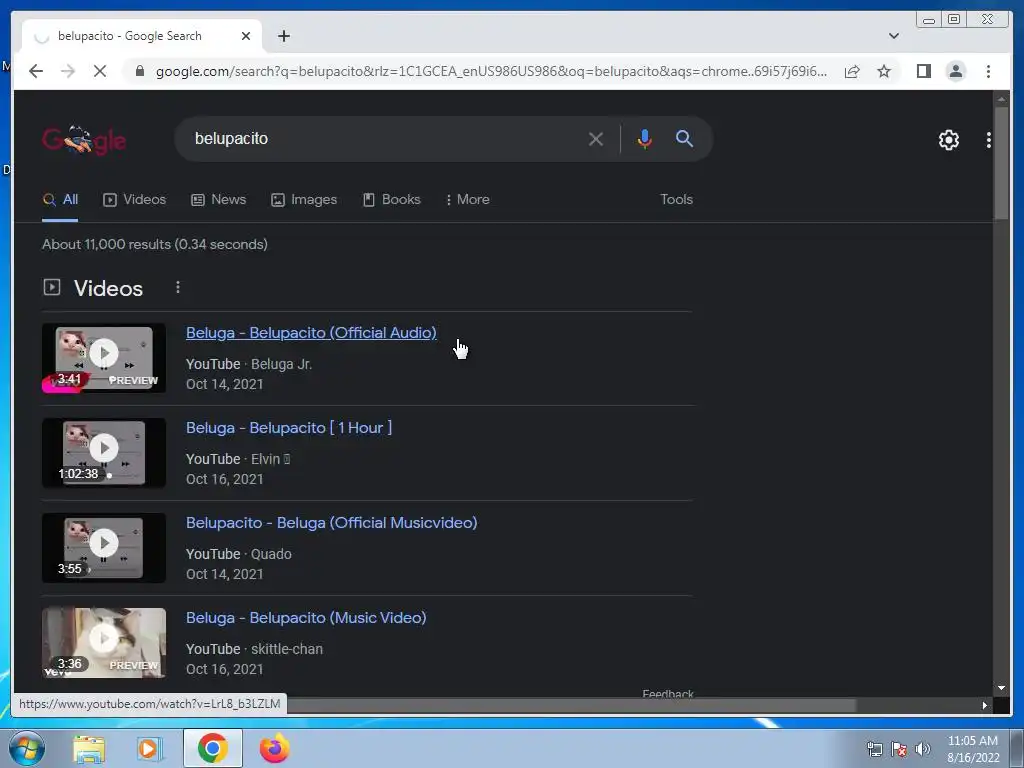Image resolution: width=1024 pixels, height=768 pixels.
Task: Switch to the News tab
Action: tap(218, 200)
